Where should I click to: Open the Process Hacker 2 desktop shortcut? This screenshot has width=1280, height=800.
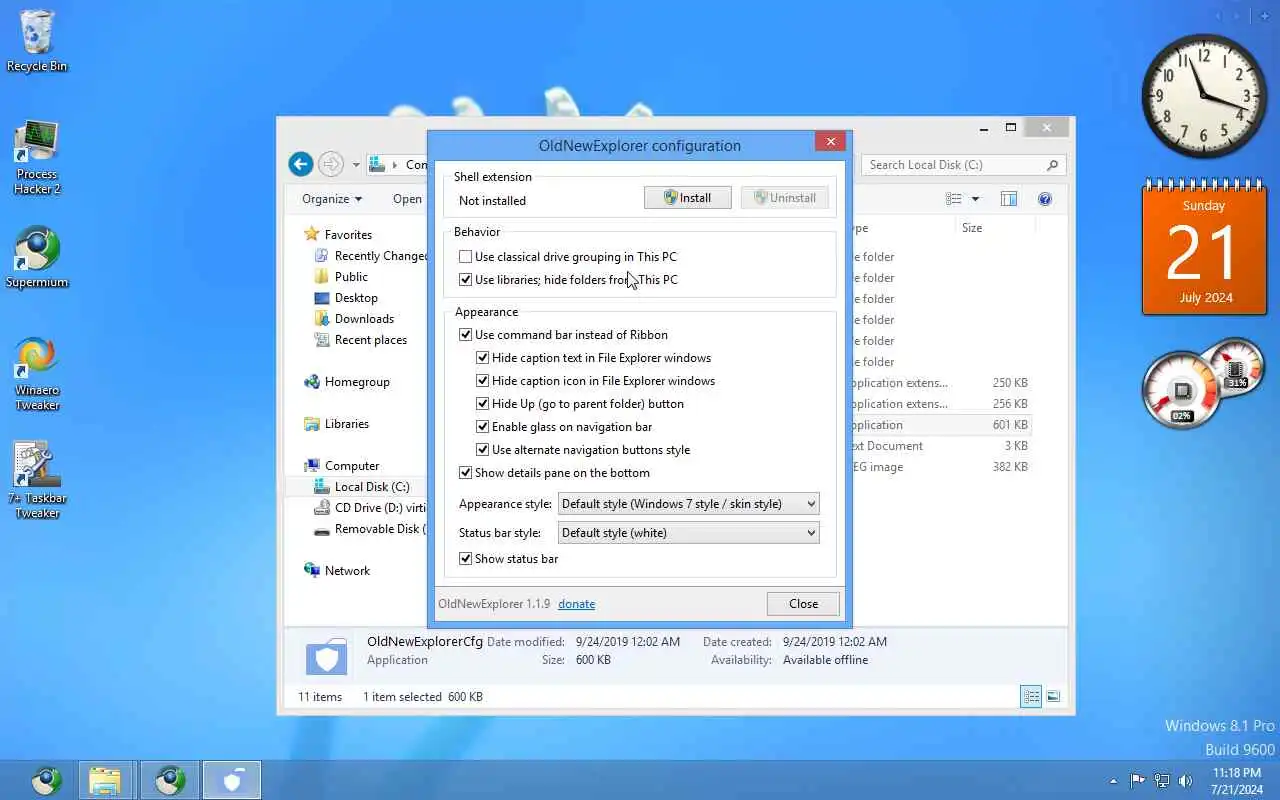point(37,158)
